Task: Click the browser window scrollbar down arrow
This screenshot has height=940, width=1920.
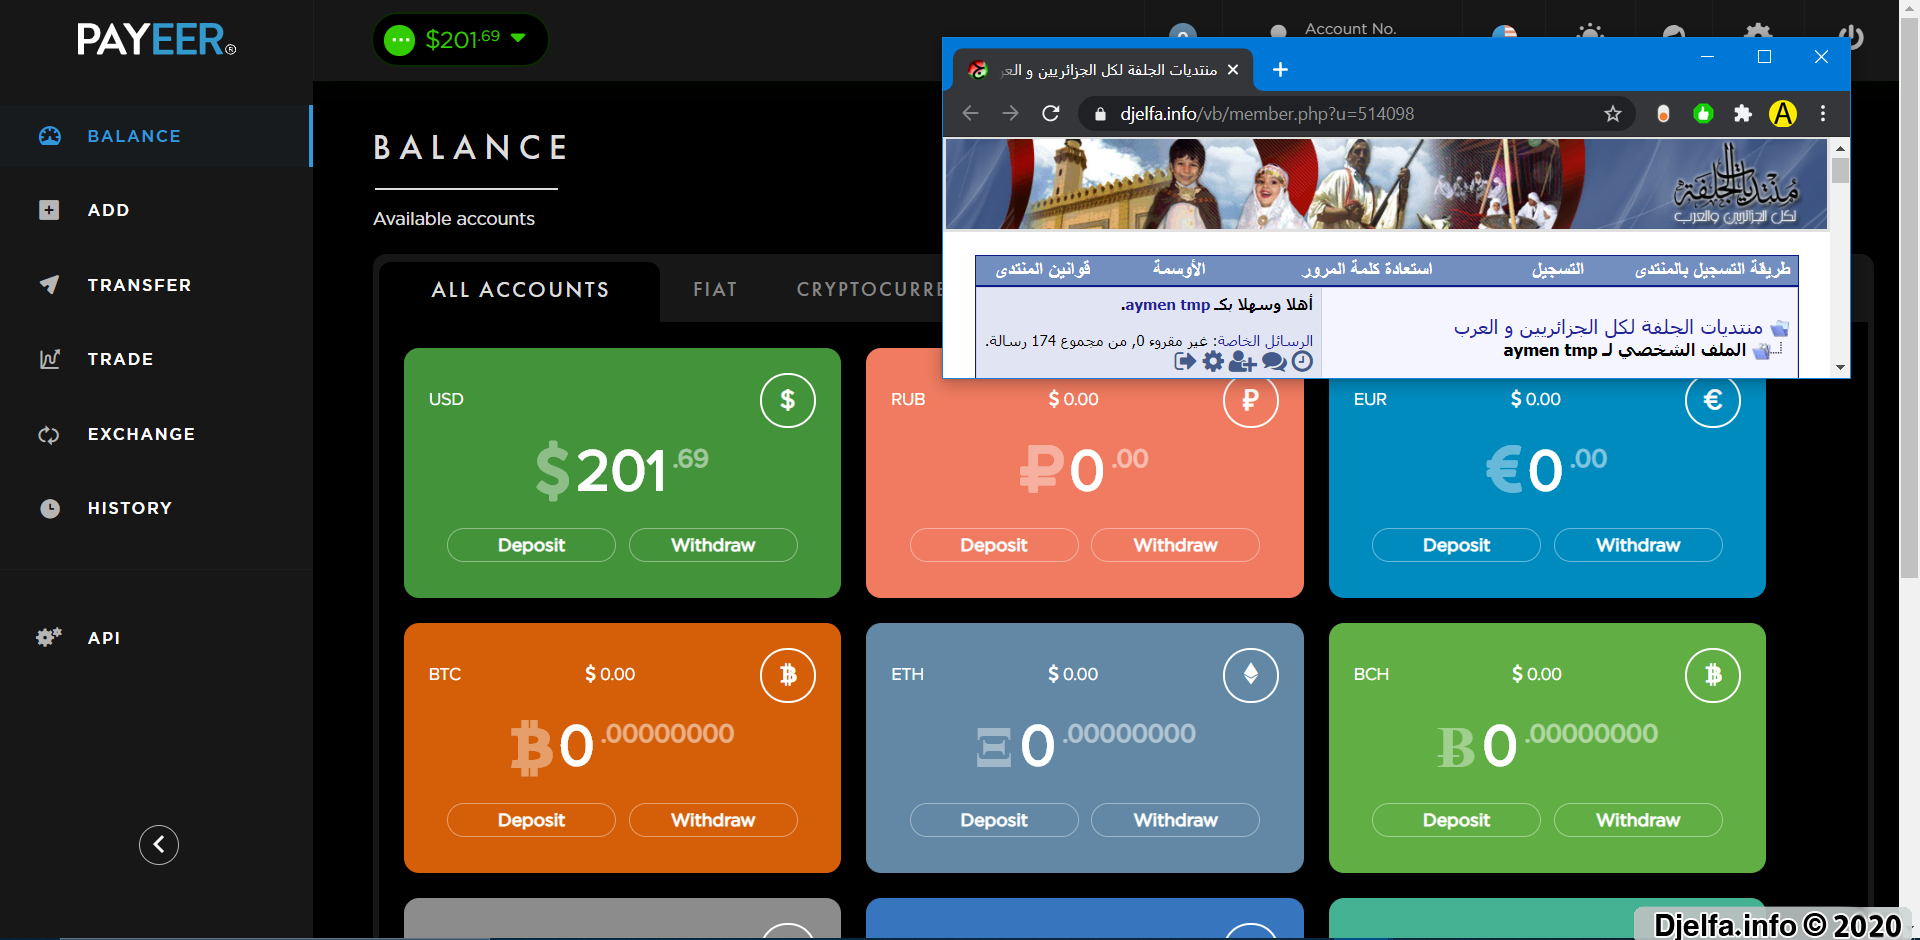Action: (1840, 368)
